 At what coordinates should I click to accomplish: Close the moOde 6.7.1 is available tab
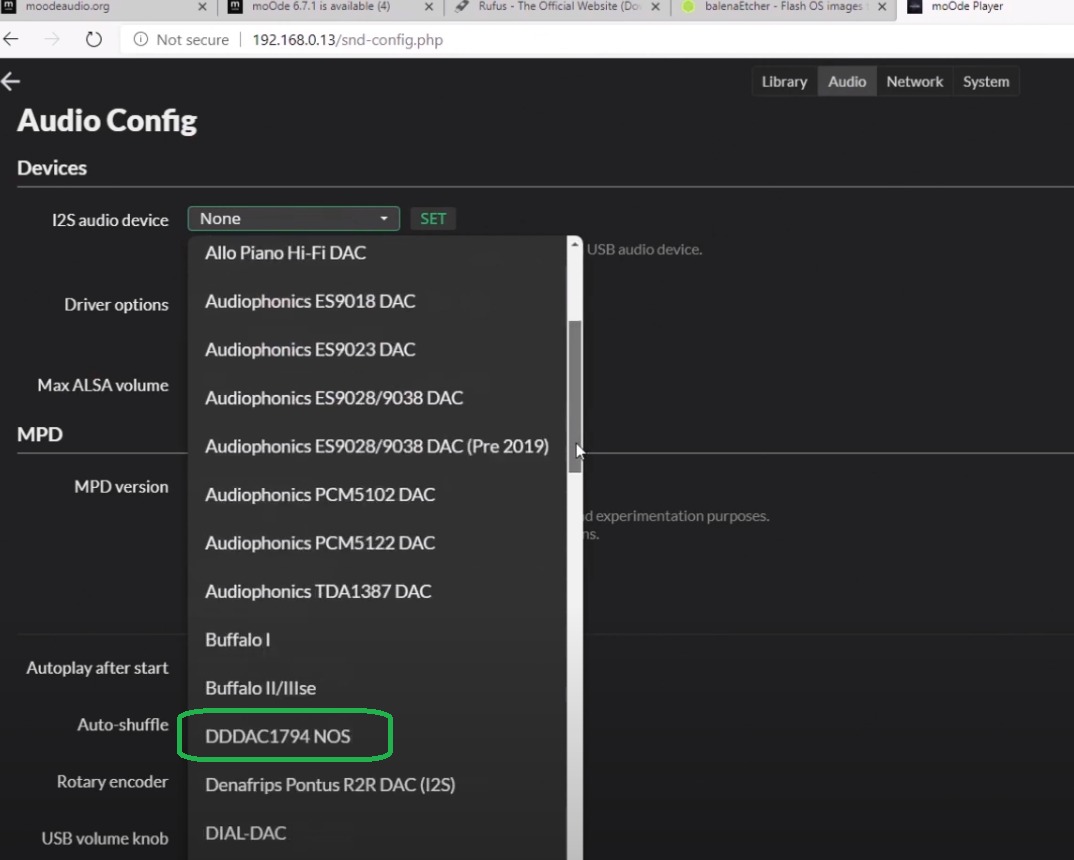click(x=429, y=7)
